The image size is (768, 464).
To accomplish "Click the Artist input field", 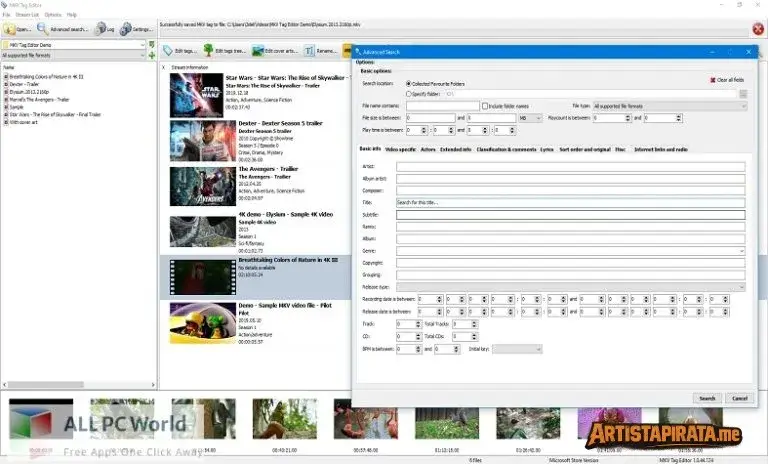I will [x=571, y=167].
